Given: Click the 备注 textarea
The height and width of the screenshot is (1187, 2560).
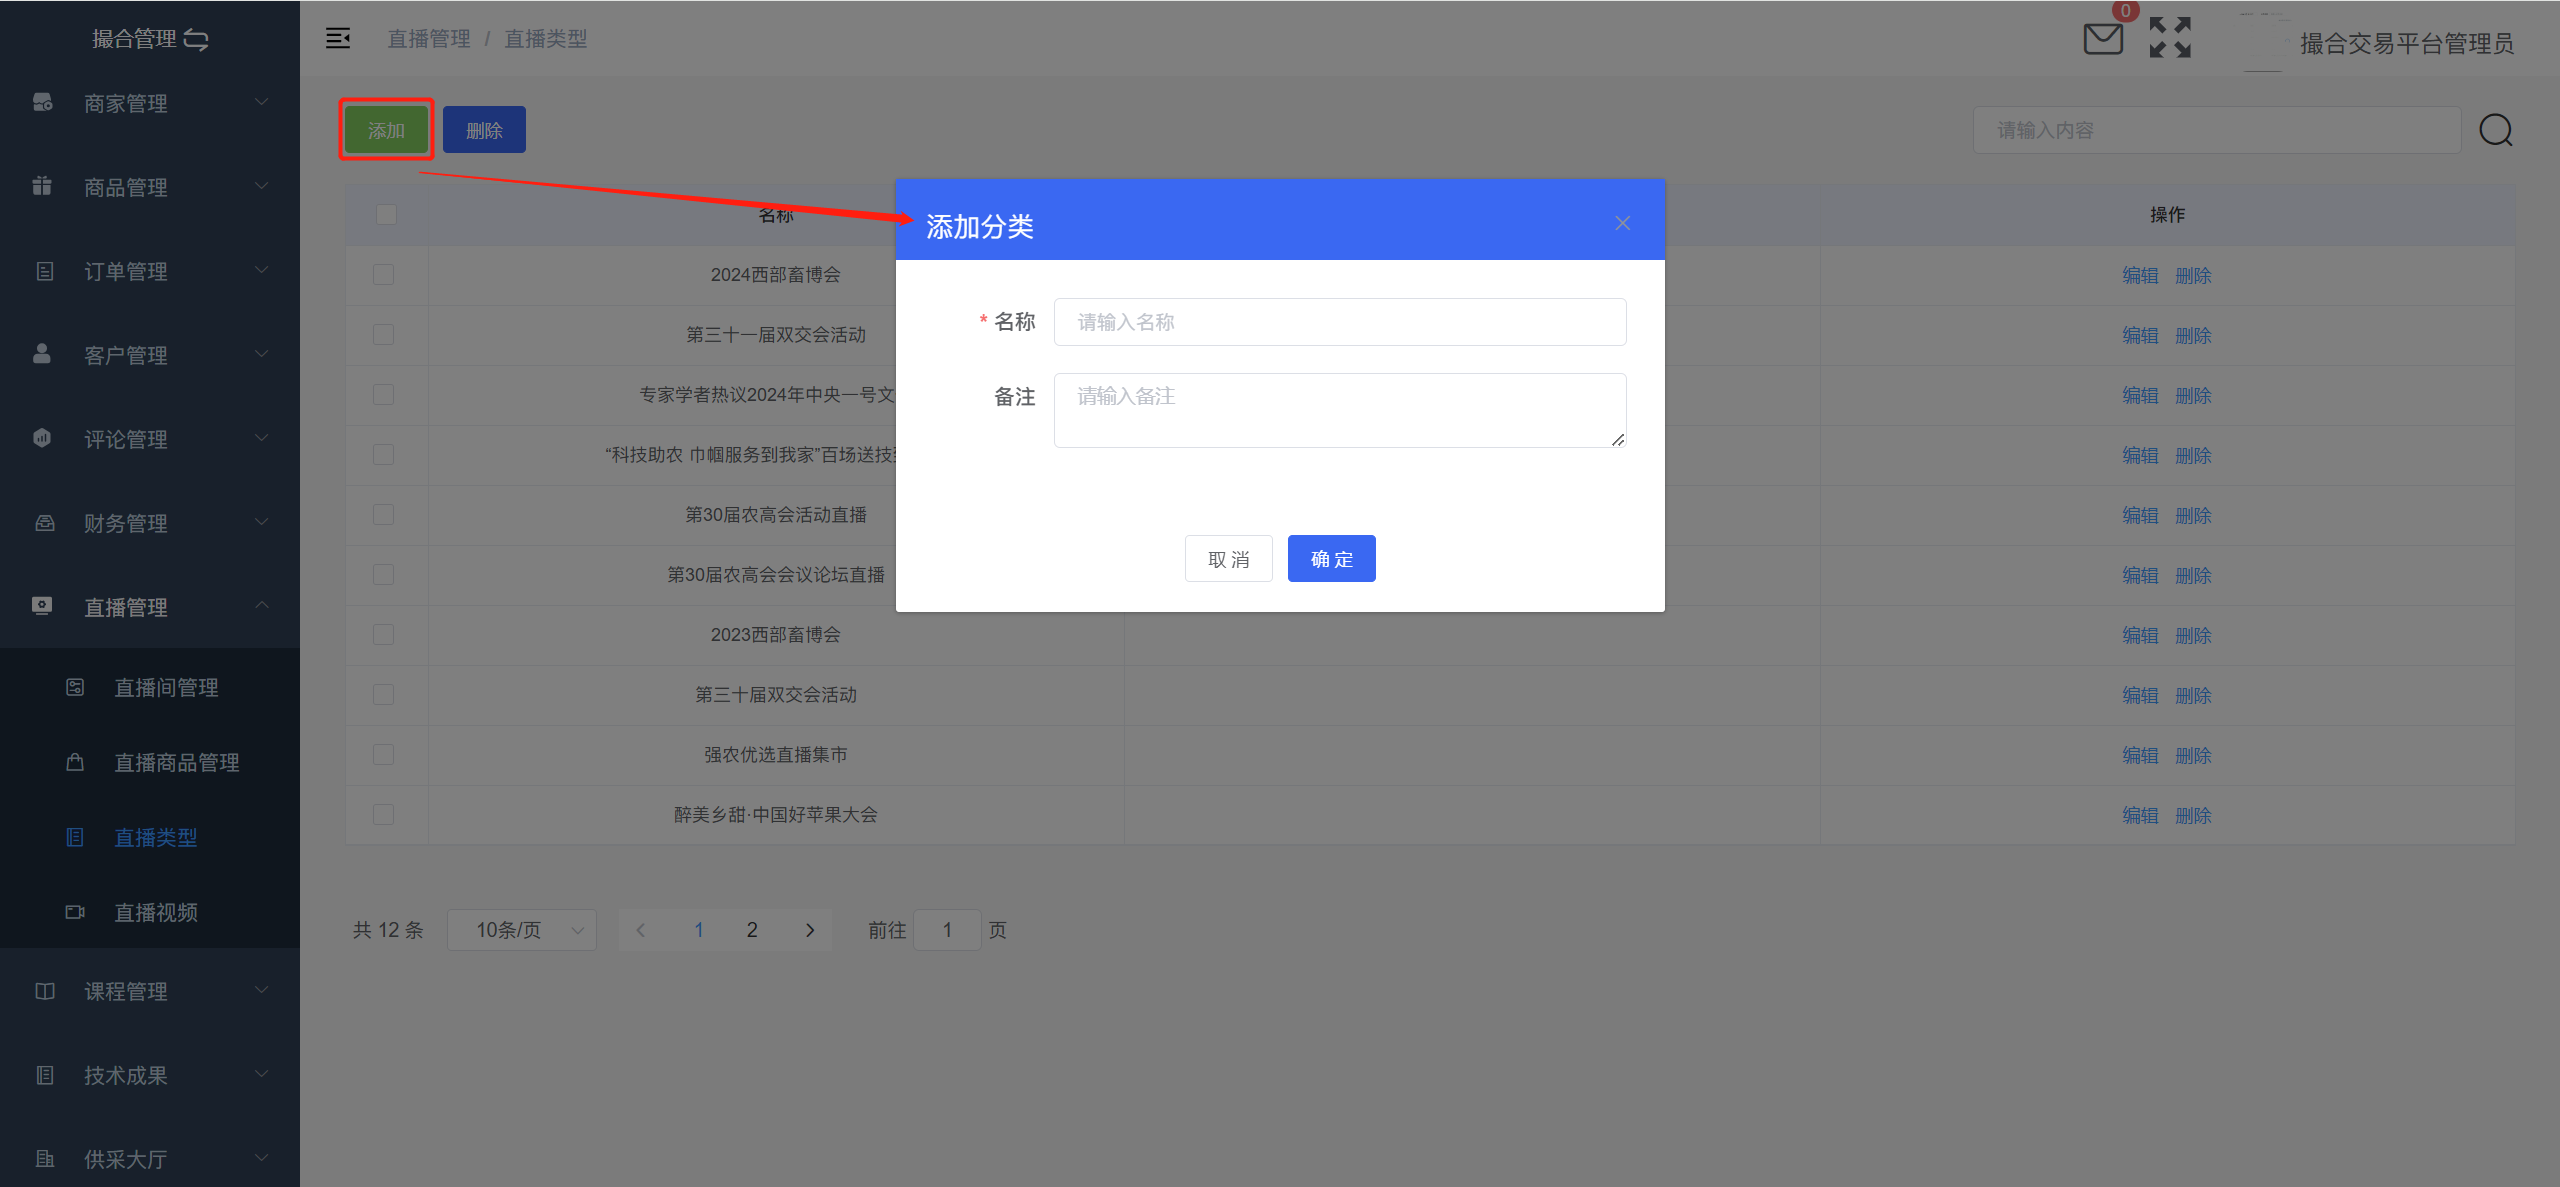Looking at the screenshot, I should pos(1340,410).
